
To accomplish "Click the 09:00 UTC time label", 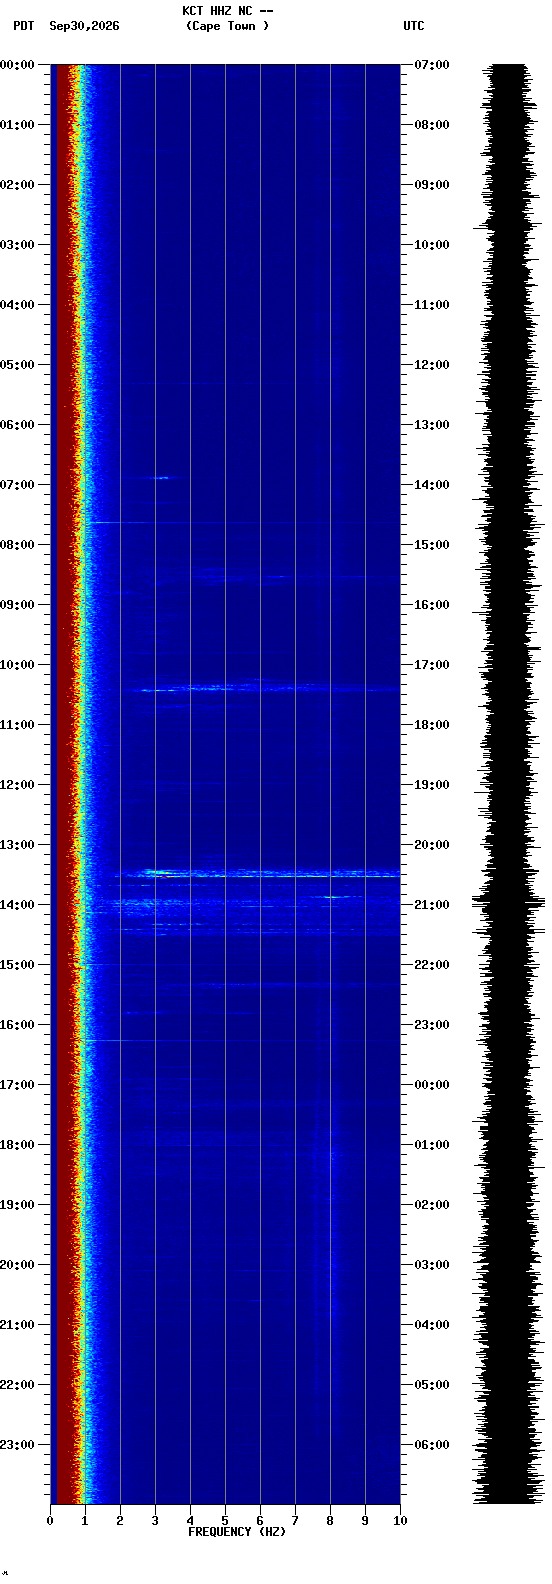I will click(x=432, y=185).
